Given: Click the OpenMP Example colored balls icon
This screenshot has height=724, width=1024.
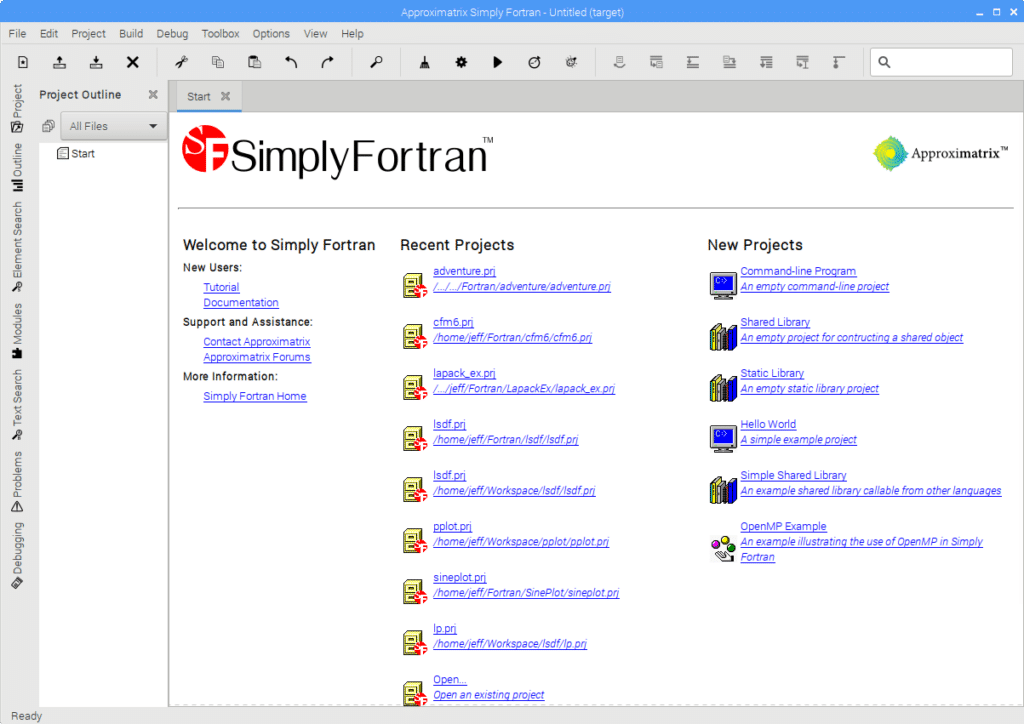Looking at the screenshot, I should [x=723, y=548].
